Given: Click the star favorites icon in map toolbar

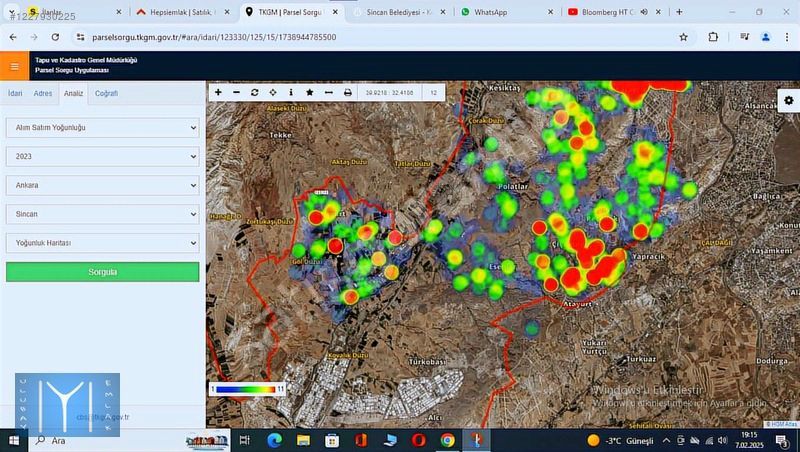Looking at the screenshot, I should pos(309,92).
